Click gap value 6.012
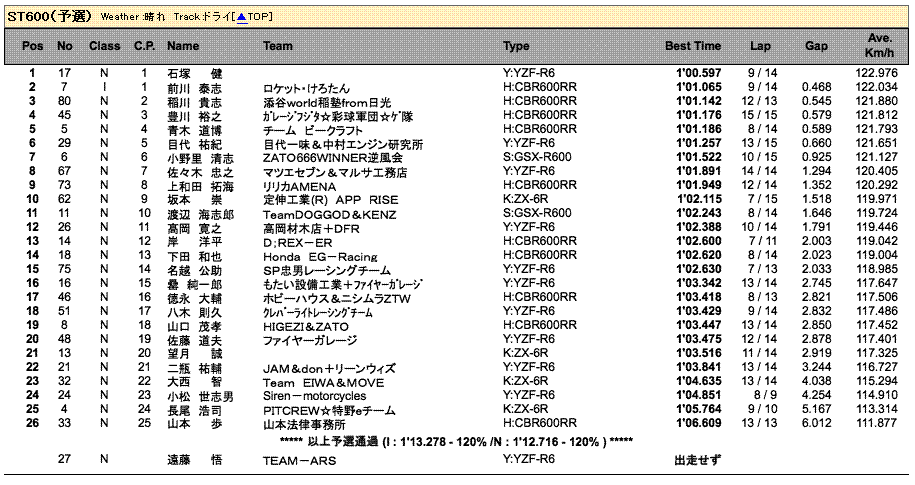 (x=816, y=423)
